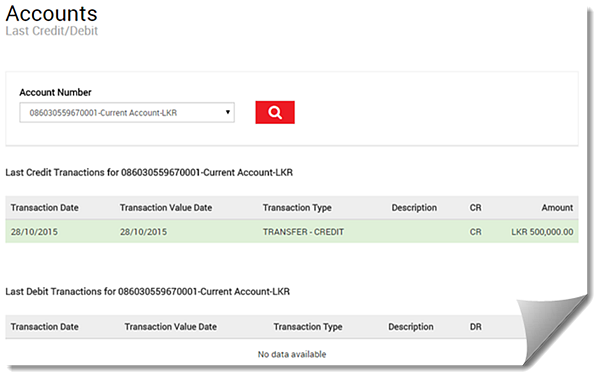Click the LKR 500,000.00 amount cell
Image resolution: width=600 pixels, height=378 pixels.
542,232
